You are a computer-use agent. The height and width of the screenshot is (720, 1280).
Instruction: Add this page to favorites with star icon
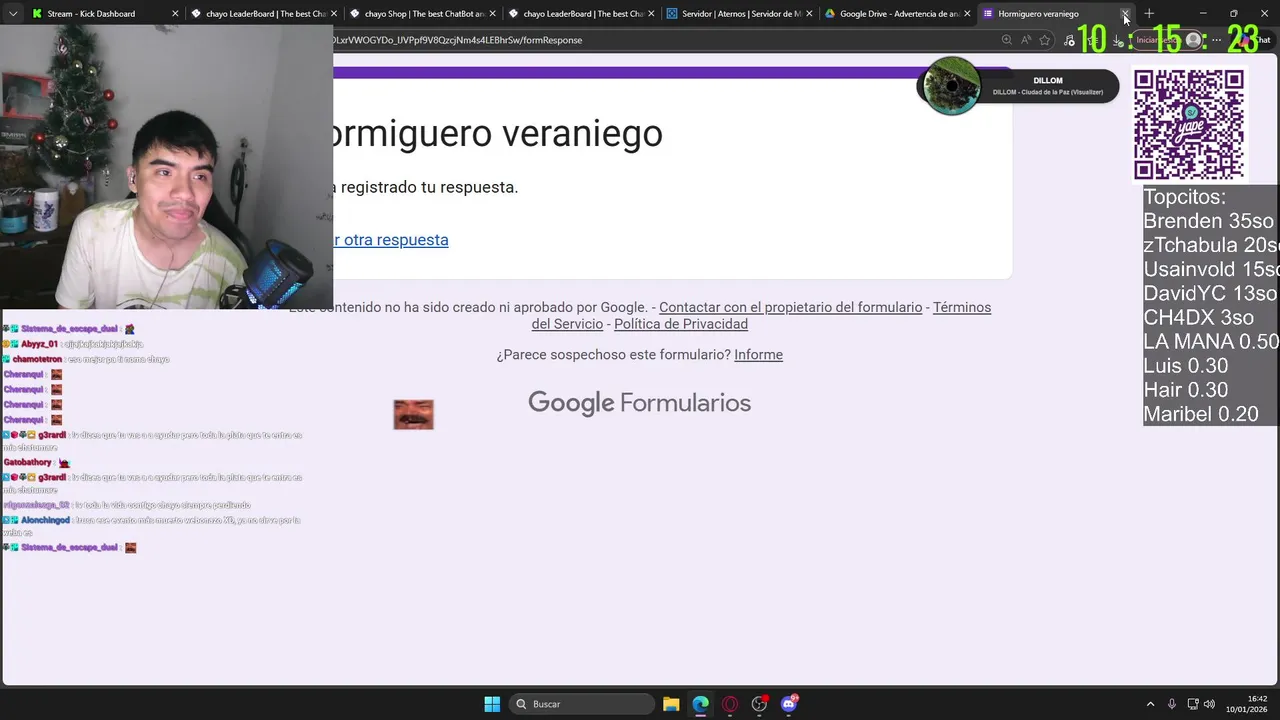pyautogui.click(x=1045, y=40)
